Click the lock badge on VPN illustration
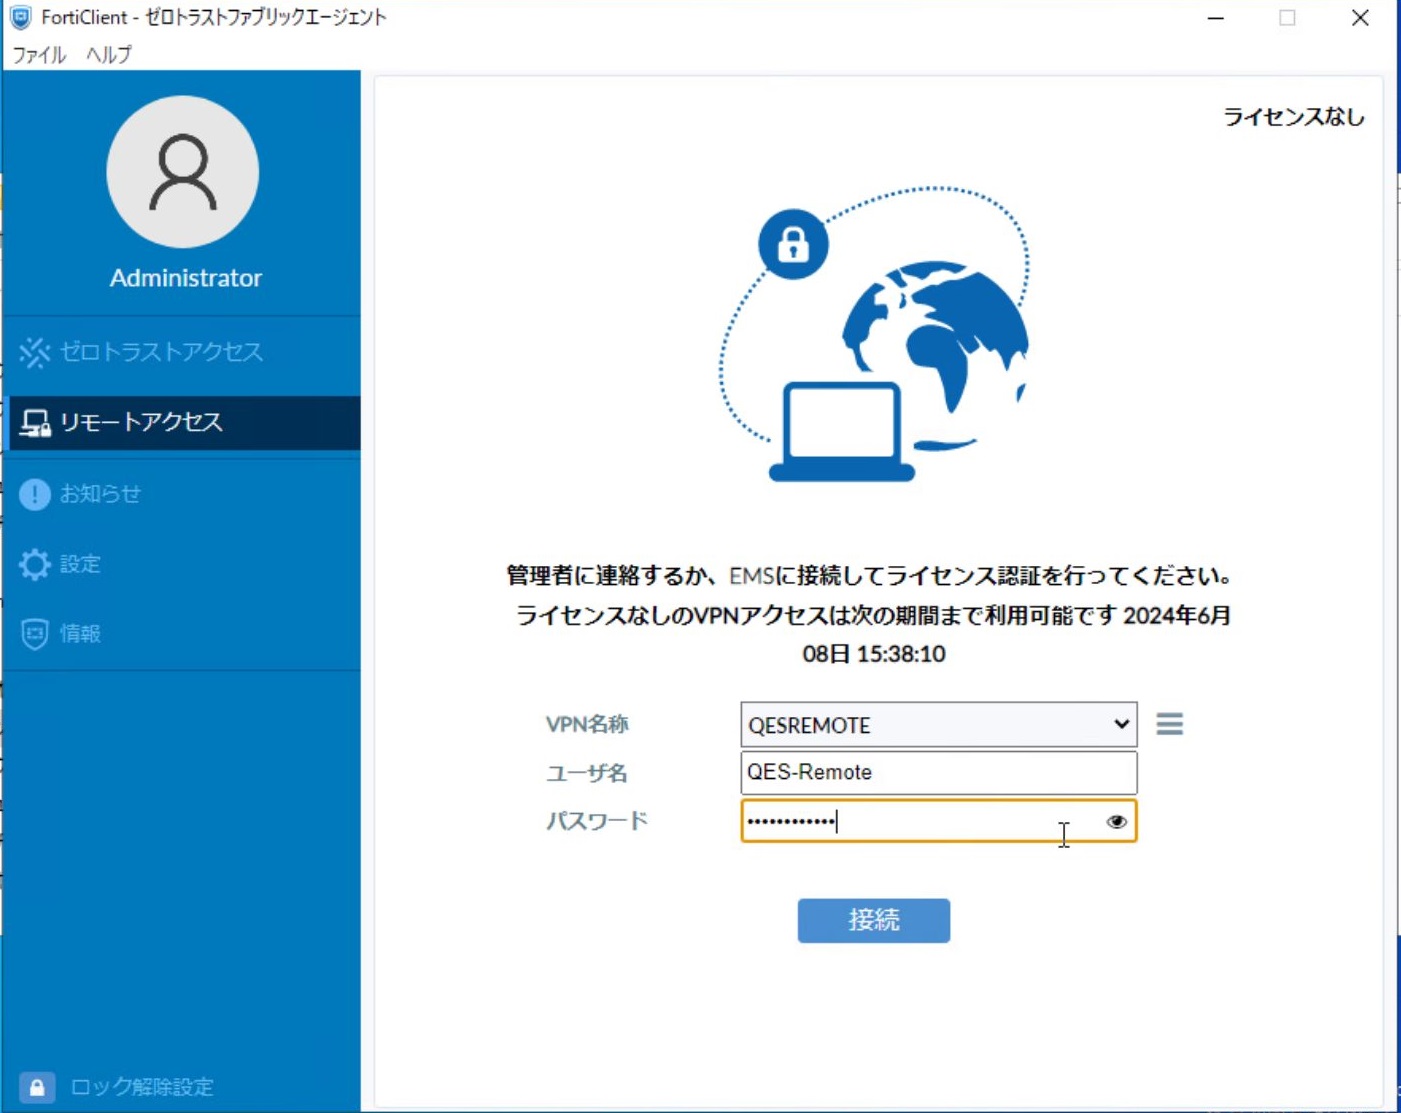The image size is (1401, 1113). coord(793,244)
